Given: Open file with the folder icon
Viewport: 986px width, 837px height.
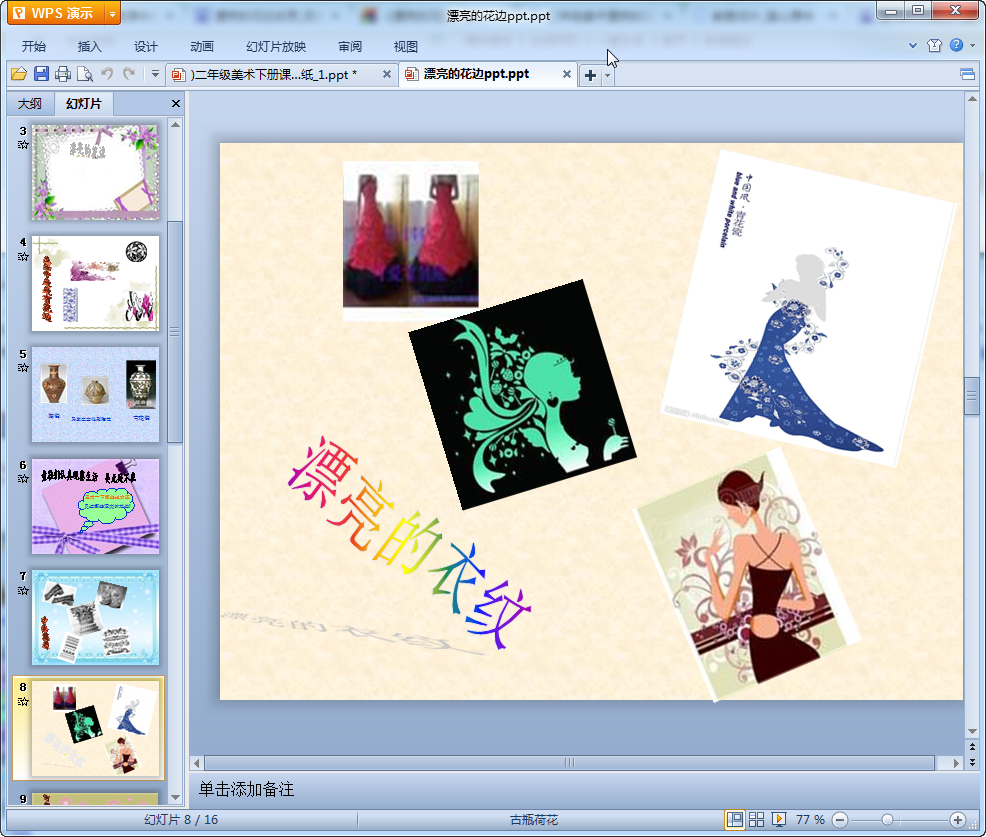Looking at the screenshot, I should pos(19,74).
